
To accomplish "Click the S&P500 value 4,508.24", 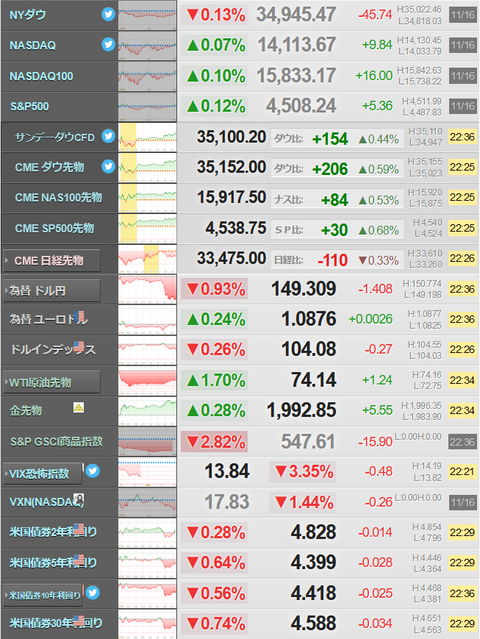I will coord(301,106).
